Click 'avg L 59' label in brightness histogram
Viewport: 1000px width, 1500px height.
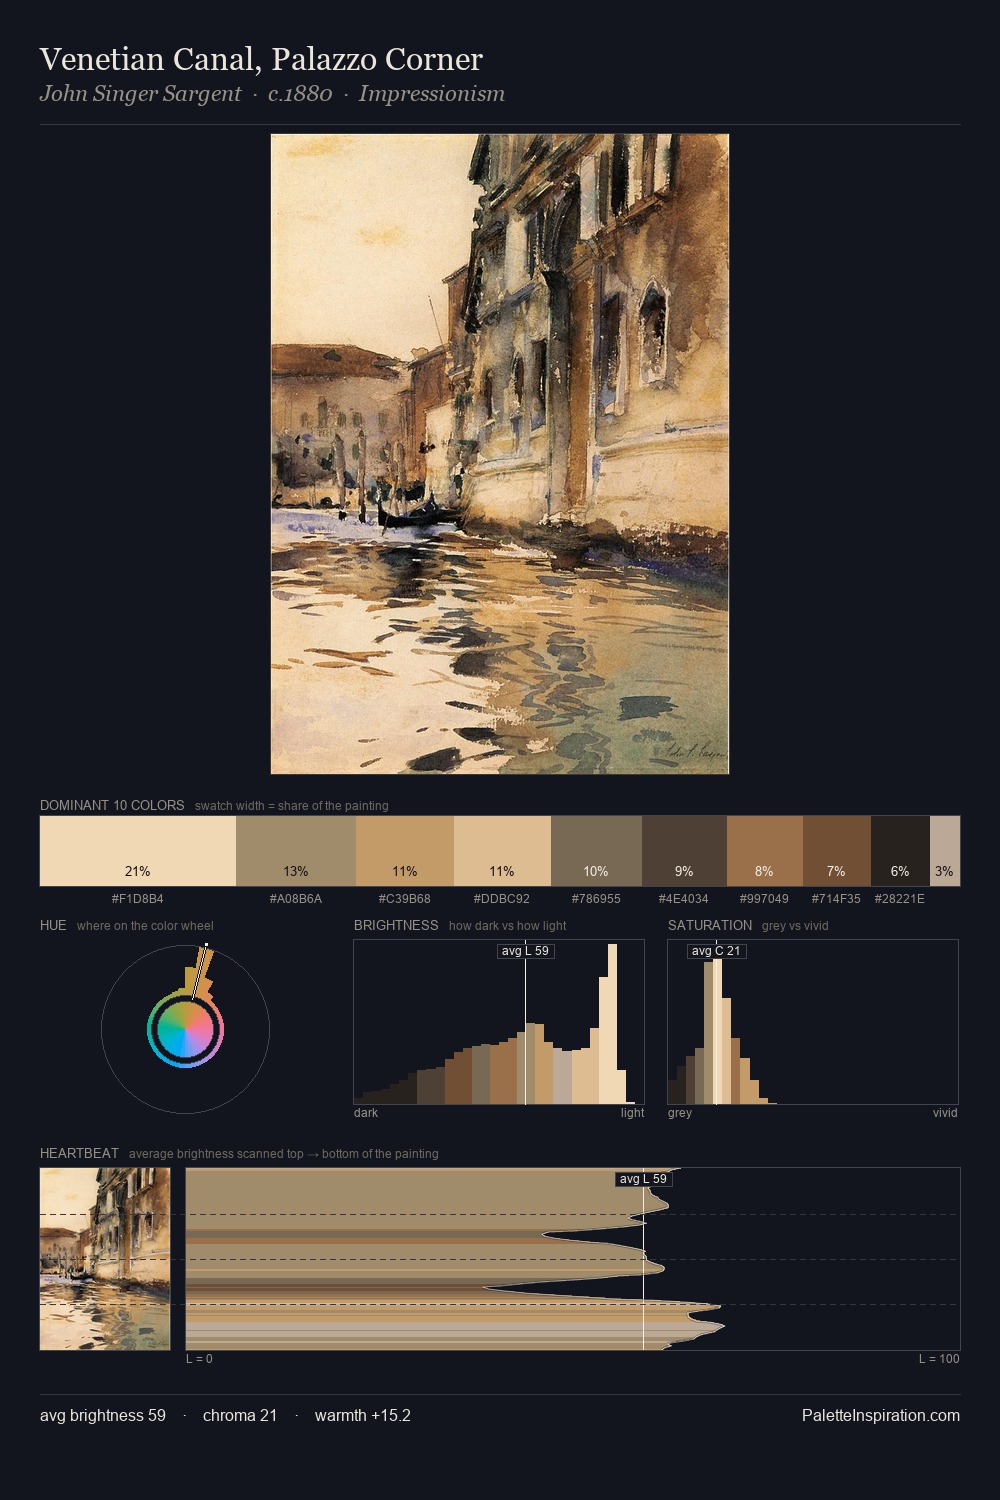coord(526,951)
